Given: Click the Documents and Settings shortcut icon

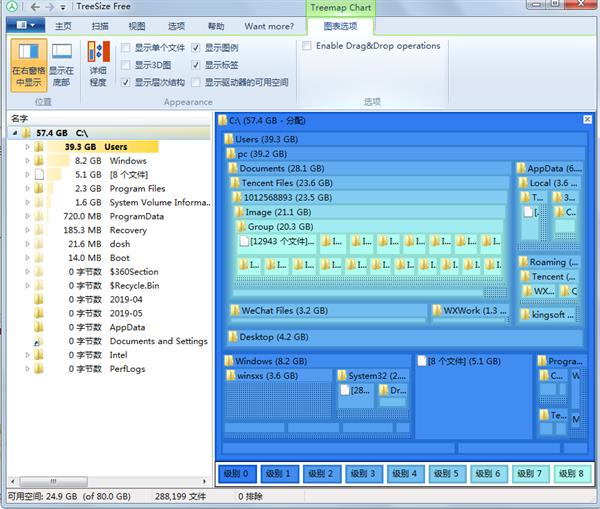Looking at the screenshot, I should 38,341.
